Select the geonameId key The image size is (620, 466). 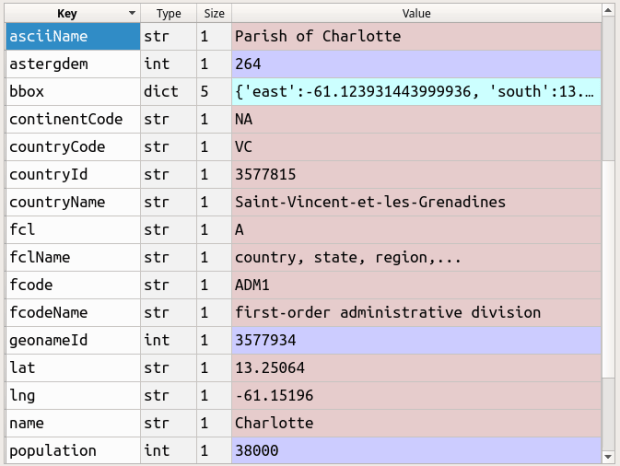73,340
